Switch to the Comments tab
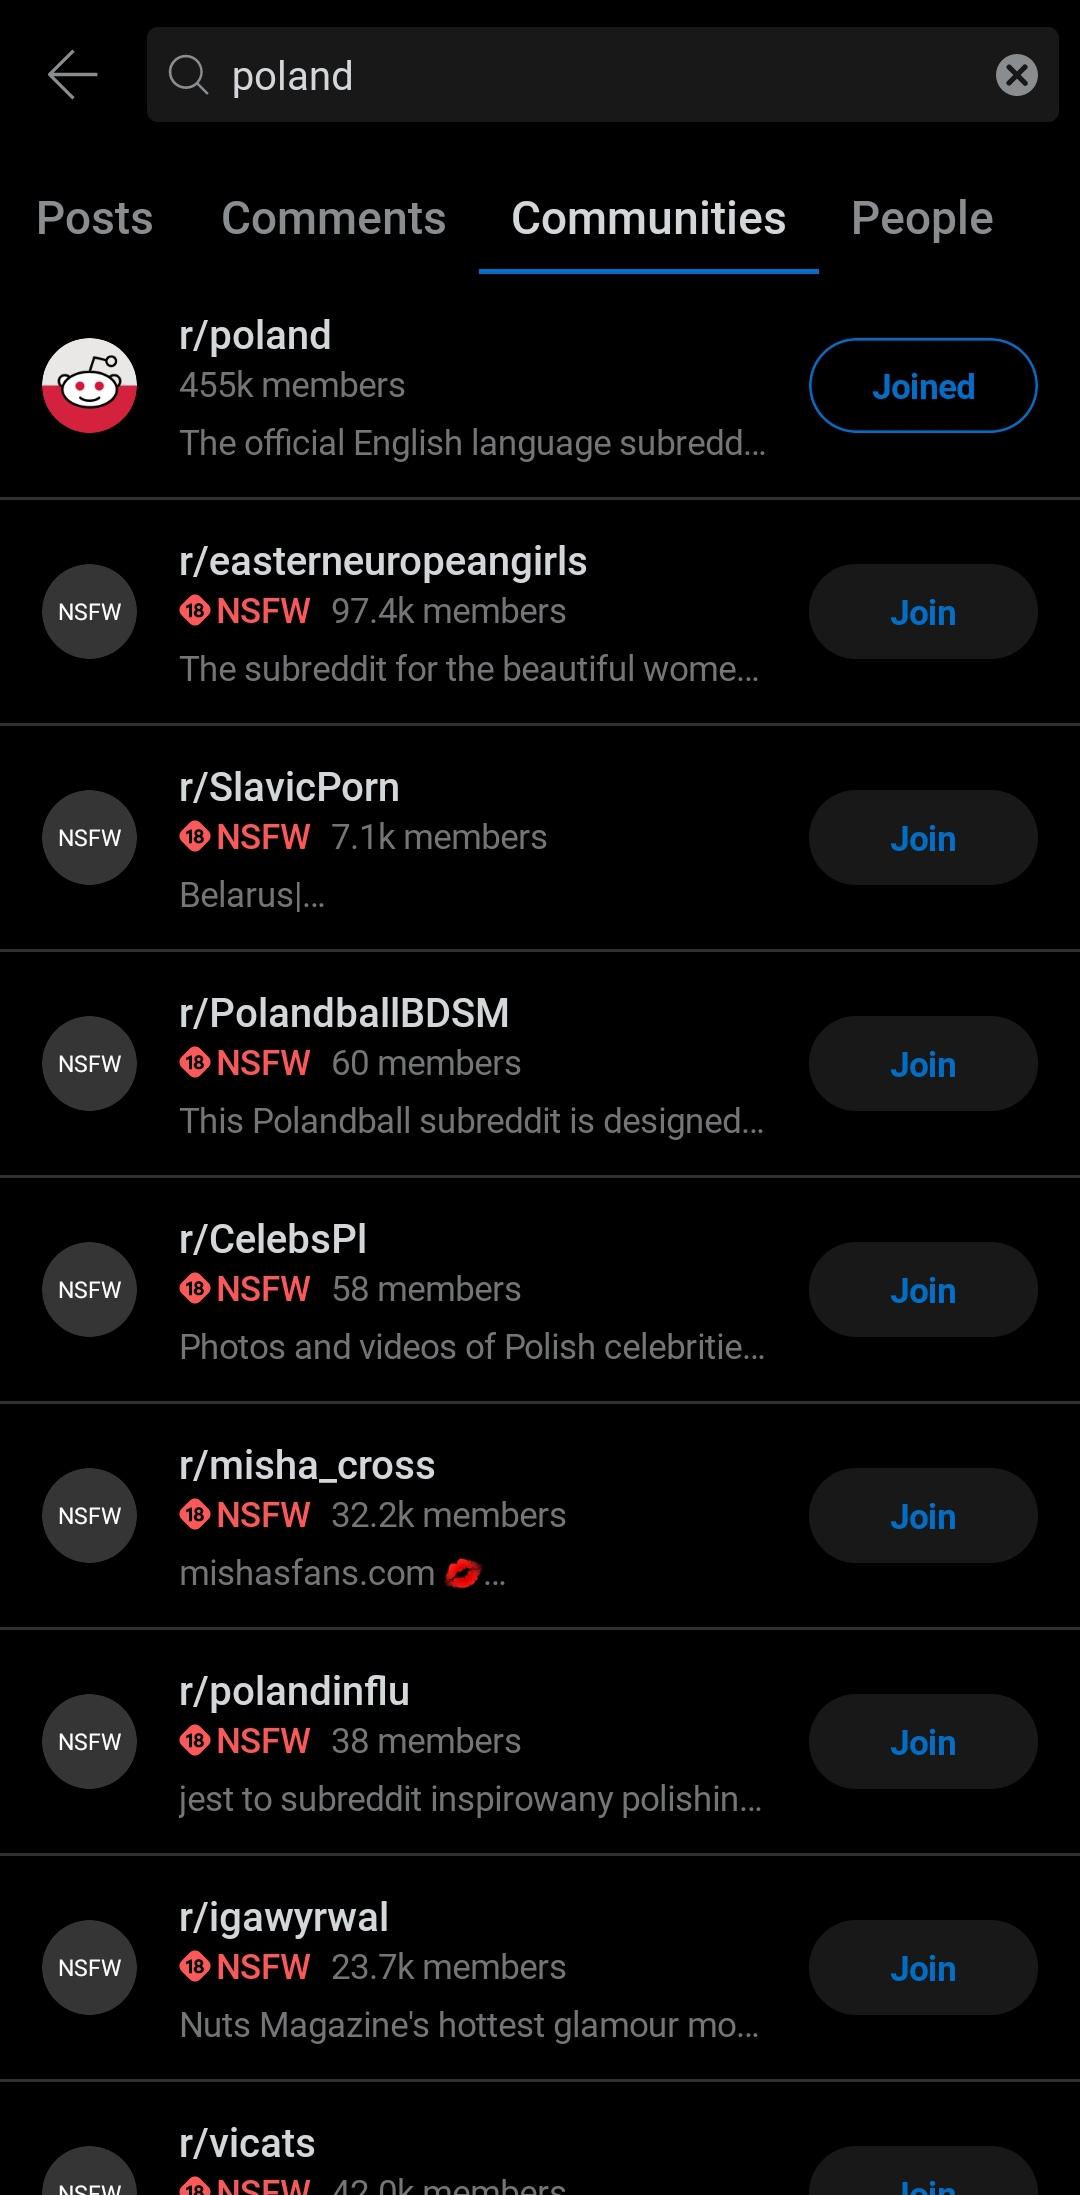The width and height of the screenshot is (1080, 2195). pos(333,218)
